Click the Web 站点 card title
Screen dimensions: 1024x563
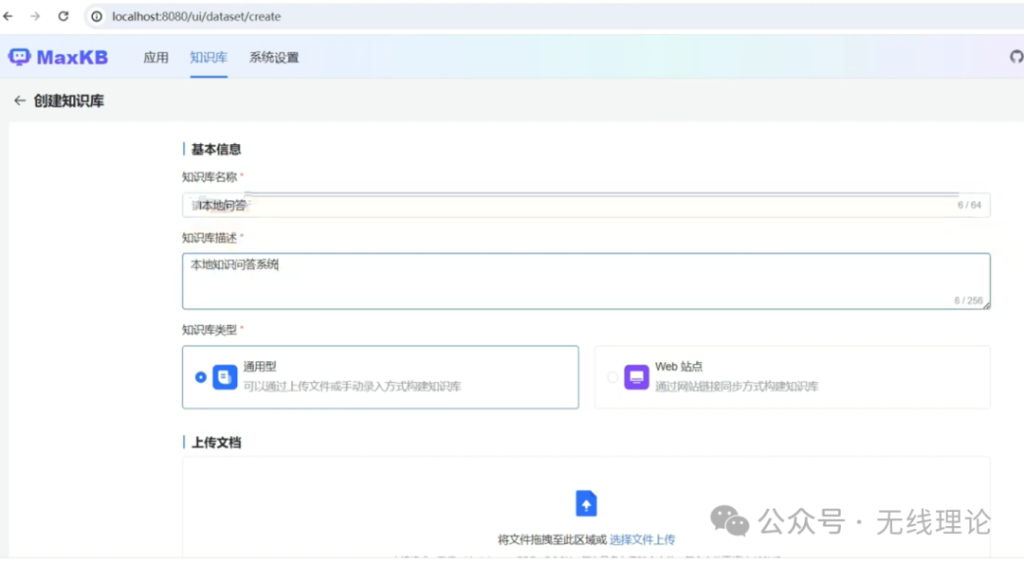point(679,366)
